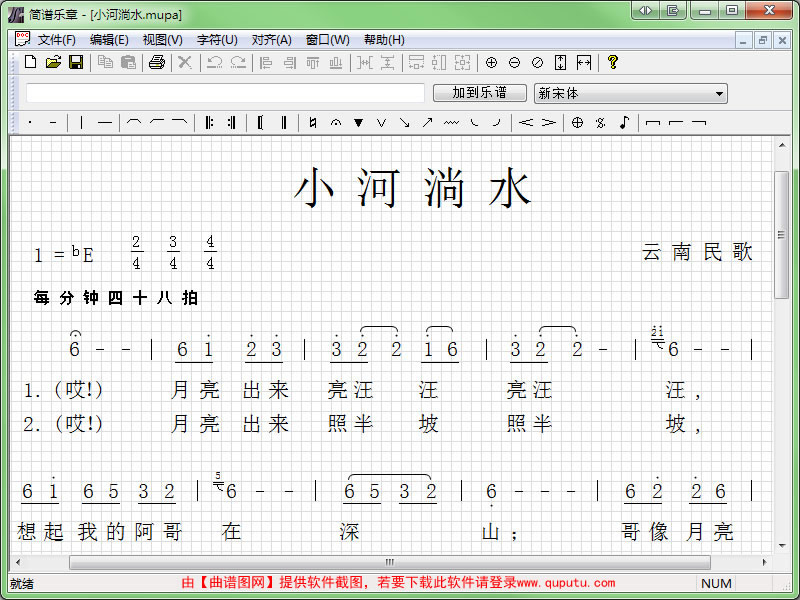Align selected symbols to the right
Image resolution: width=800 pixels, height=600 pixels.
click(289, 62)
